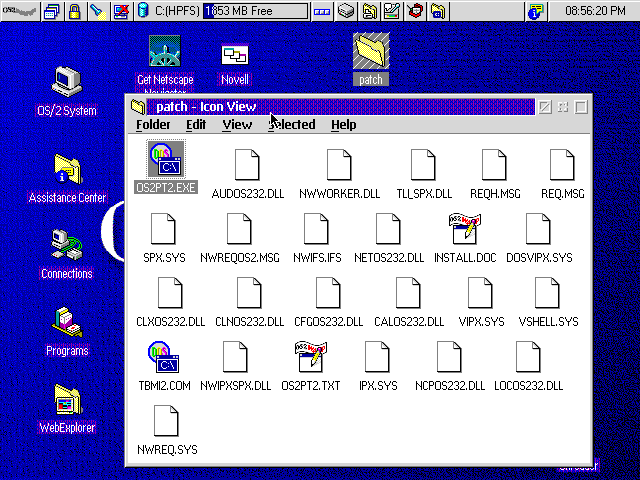Screen dimensions: 640x480
Task: Maximize the patch window
Action: click(581, 107)
